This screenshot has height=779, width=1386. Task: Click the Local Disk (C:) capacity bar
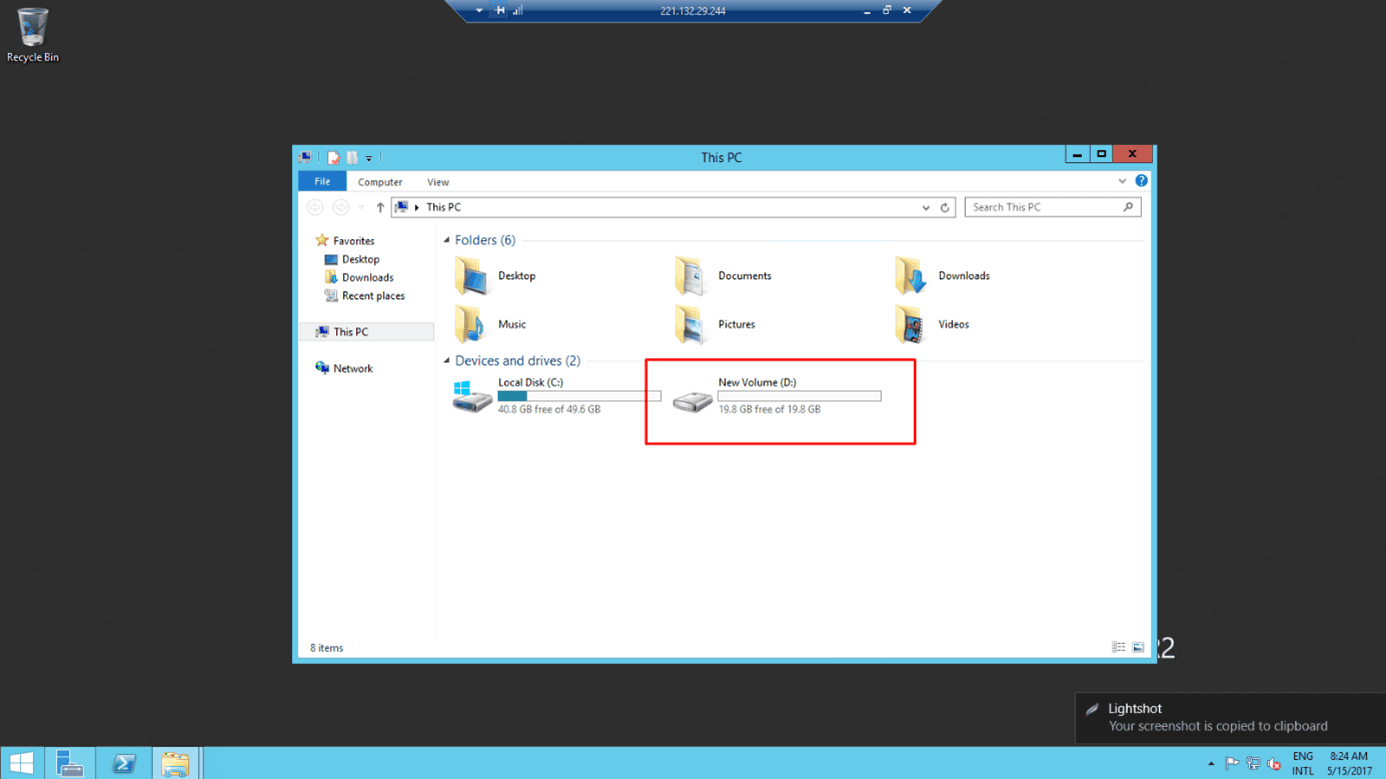pos(579,396)
